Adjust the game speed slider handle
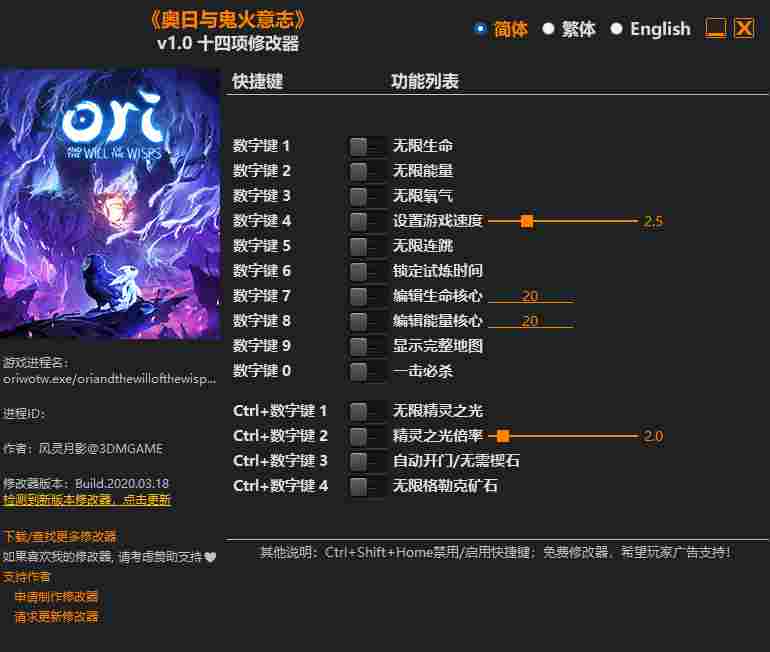 pos(527,221)
